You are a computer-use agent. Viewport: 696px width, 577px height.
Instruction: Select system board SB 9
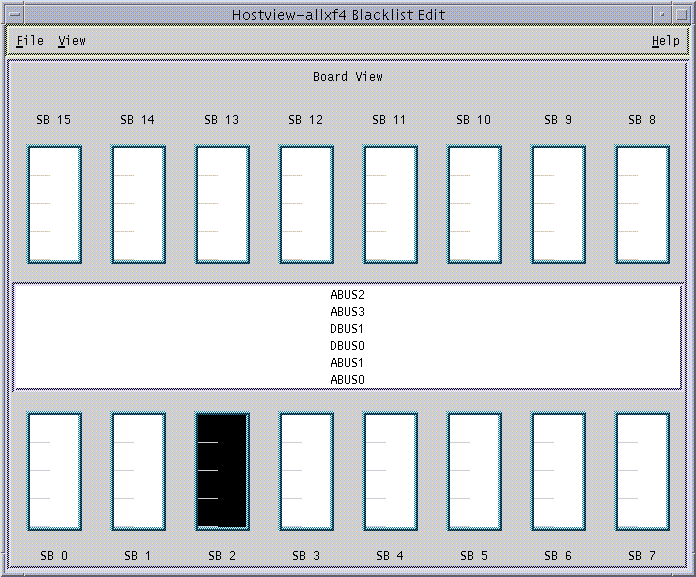[558, 205]
